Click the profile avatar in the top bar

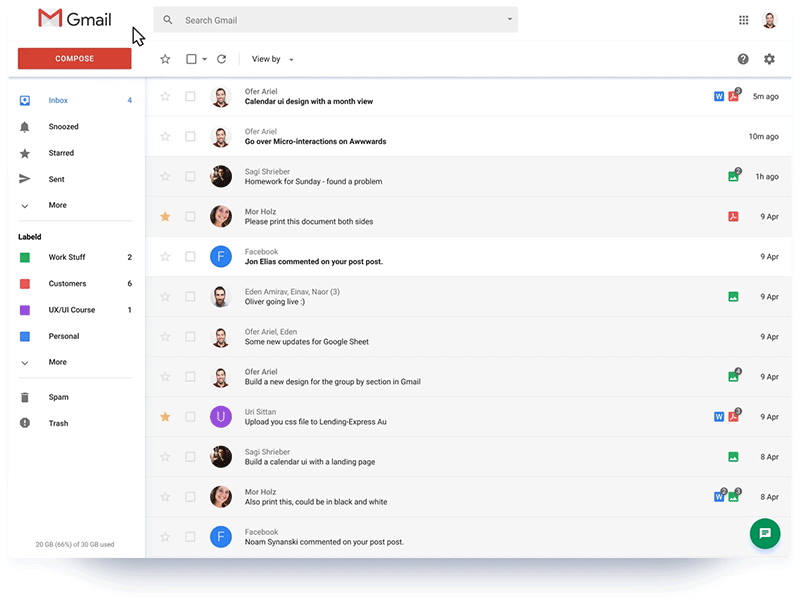[769, 19]
